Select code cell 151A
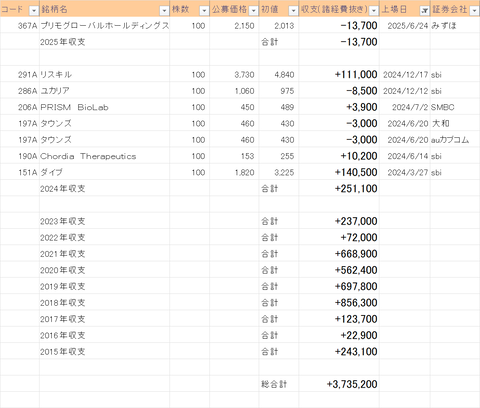 coord(20,172)
